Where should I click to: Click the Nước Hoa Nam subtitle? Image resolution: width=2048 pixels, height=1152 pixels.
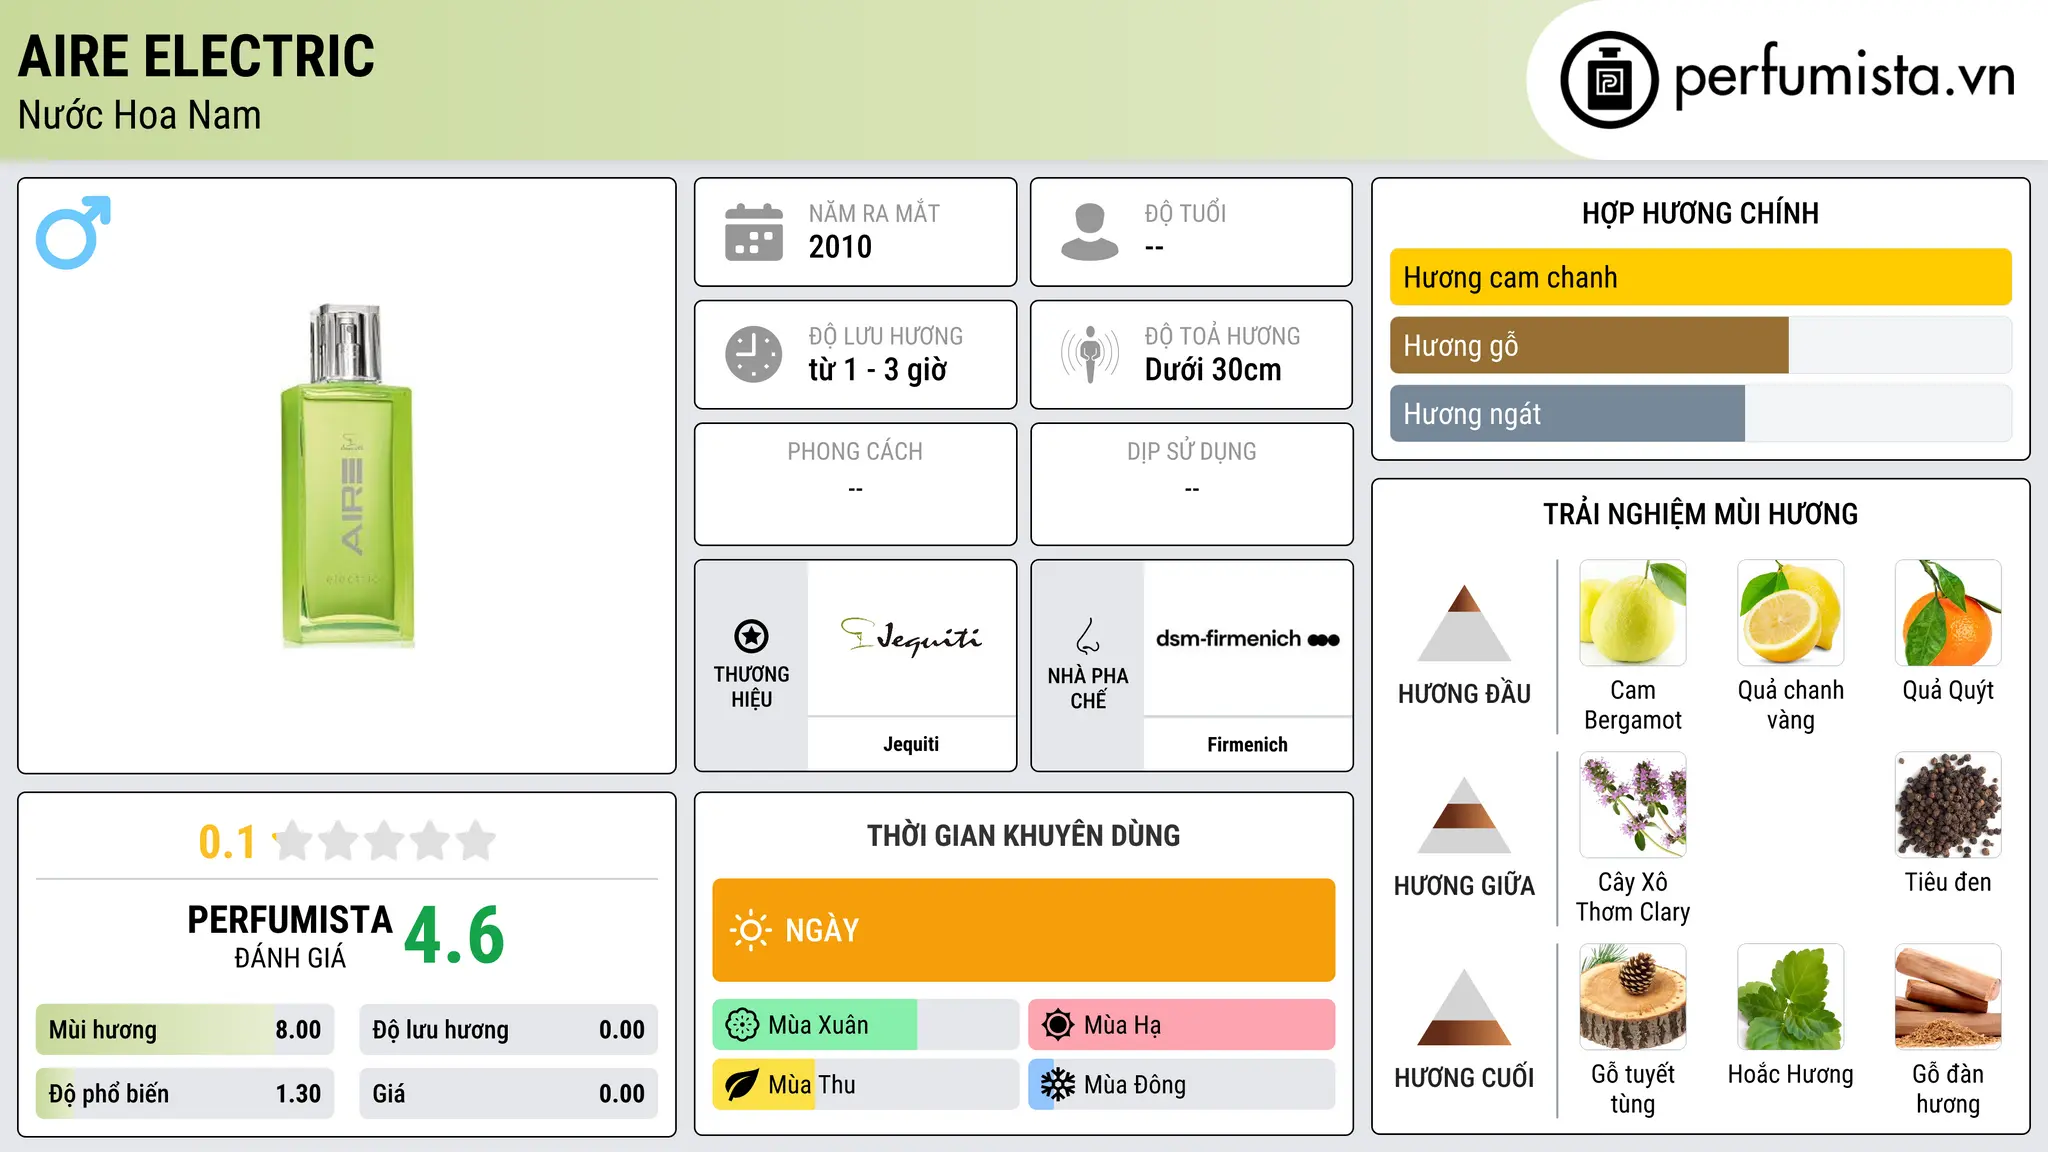[140, 115]
